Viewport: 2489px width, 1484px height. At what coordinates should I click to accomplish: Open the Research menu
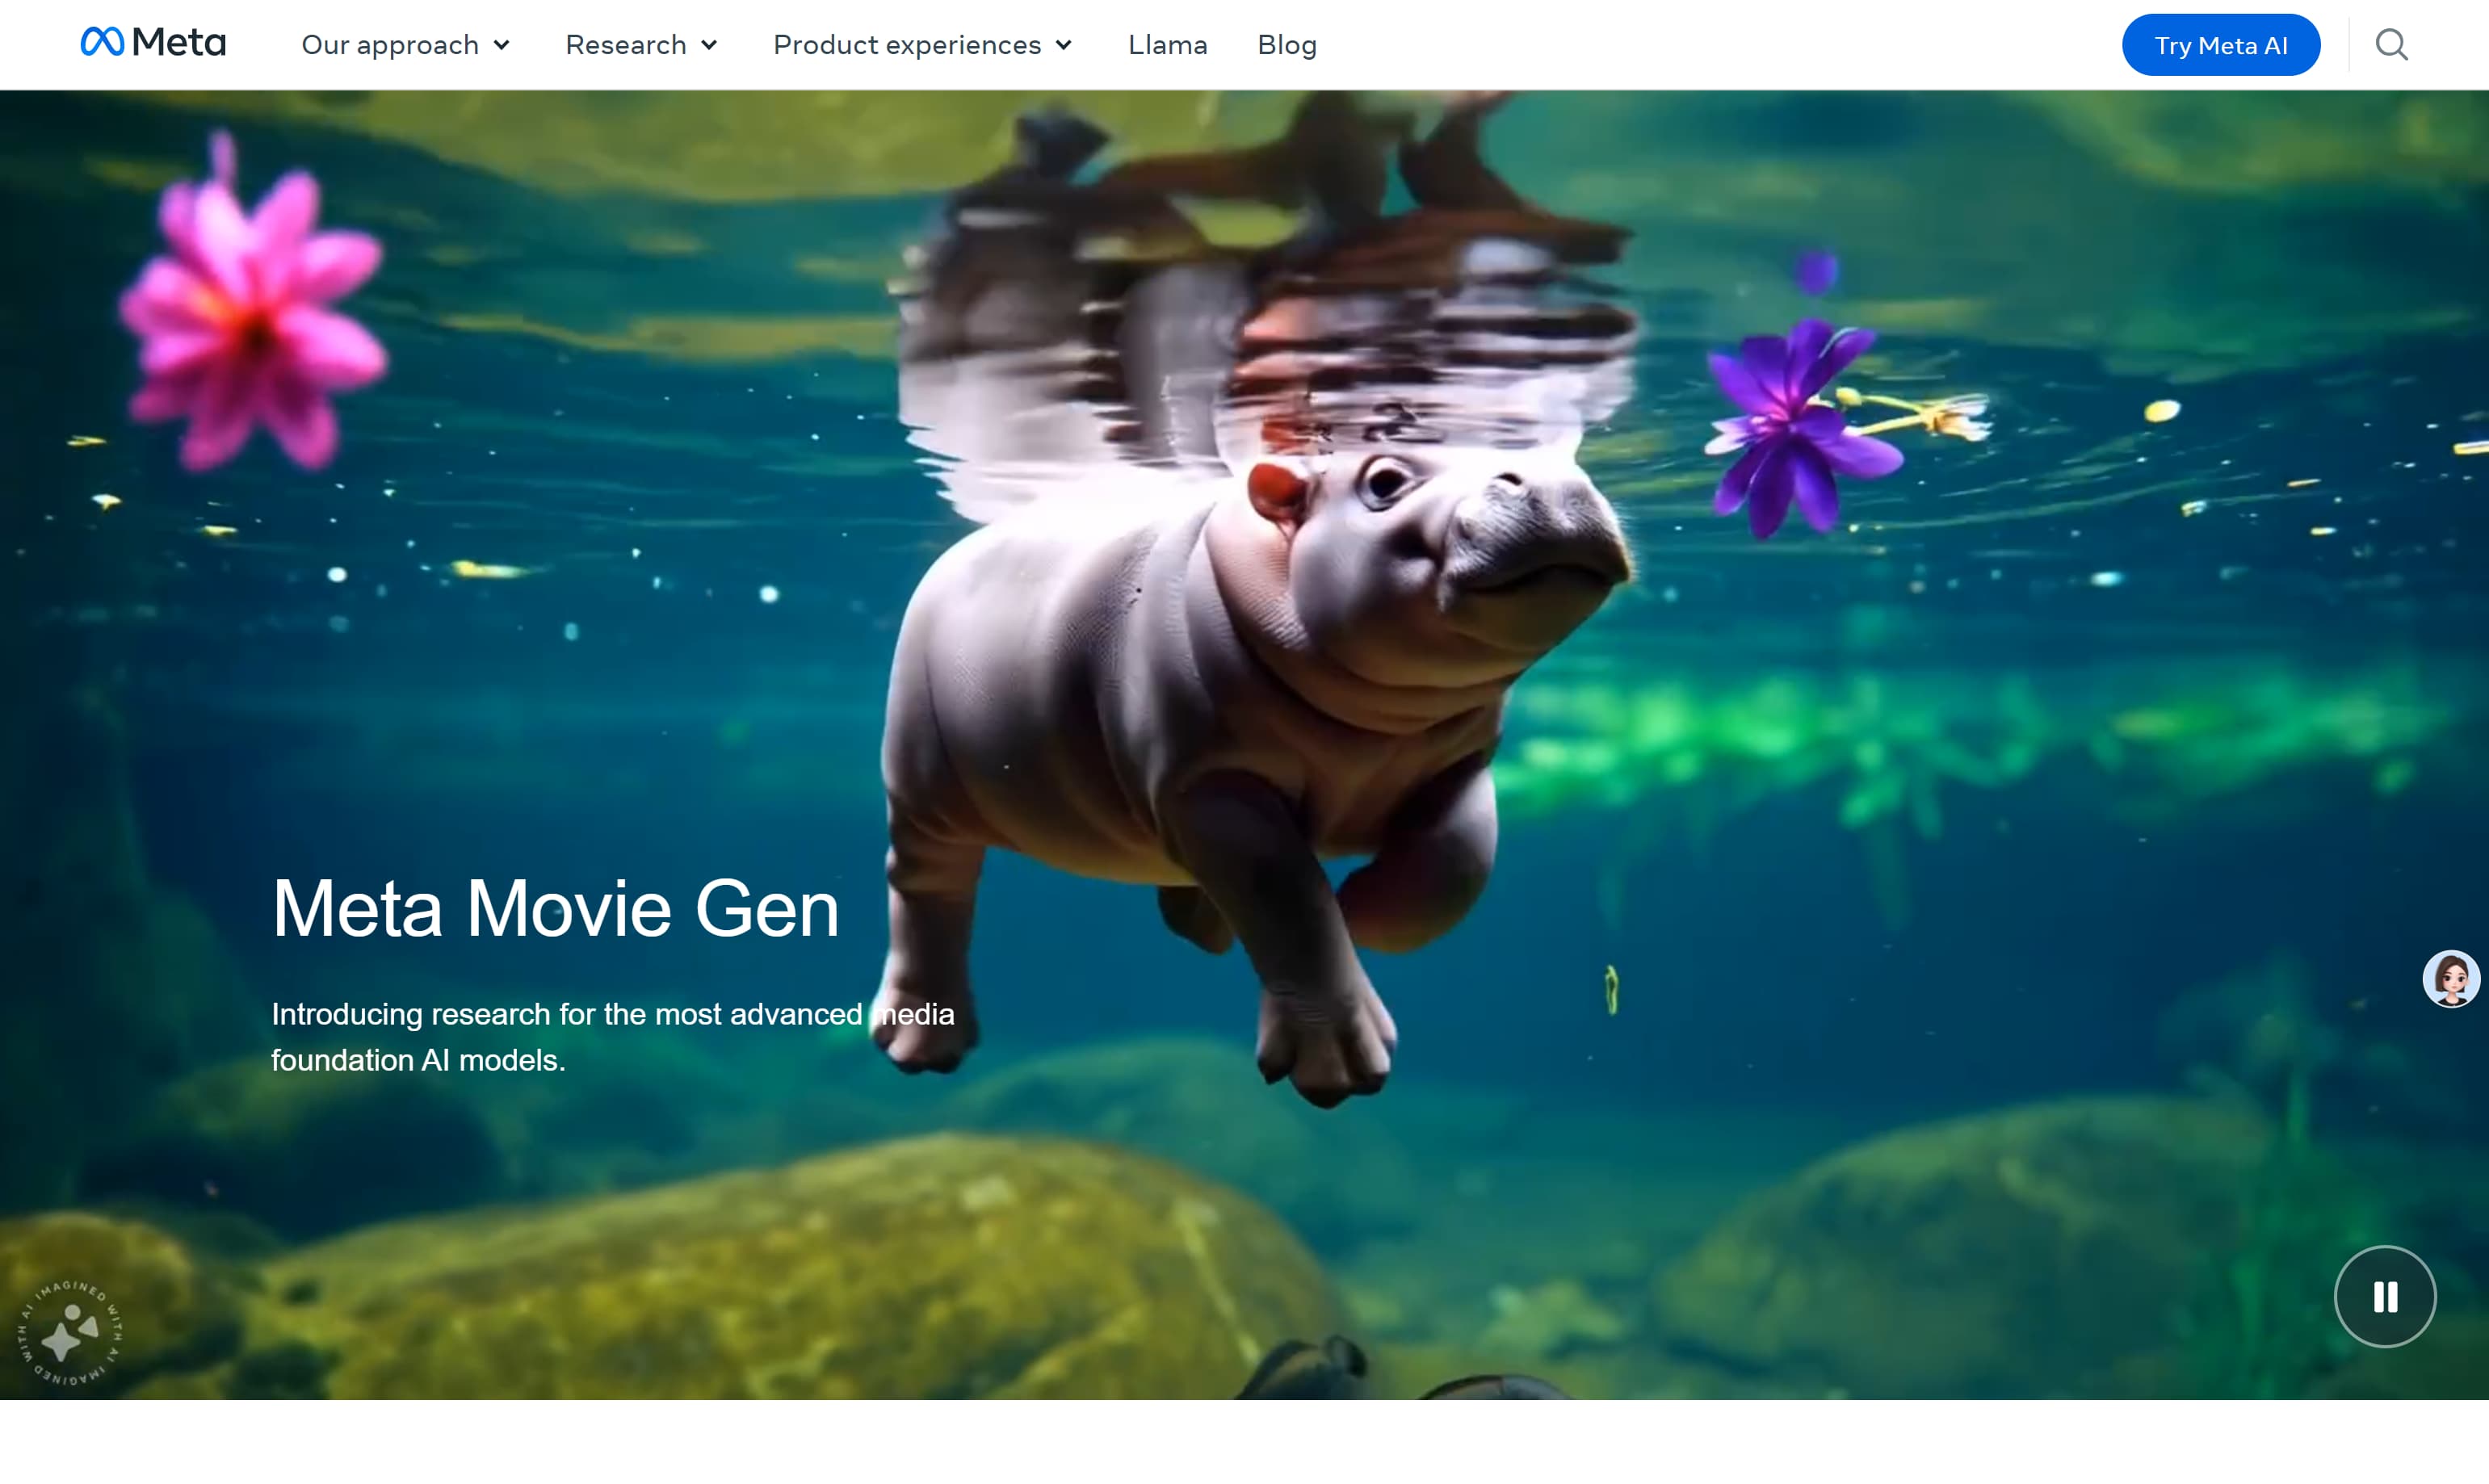point(641,45)
